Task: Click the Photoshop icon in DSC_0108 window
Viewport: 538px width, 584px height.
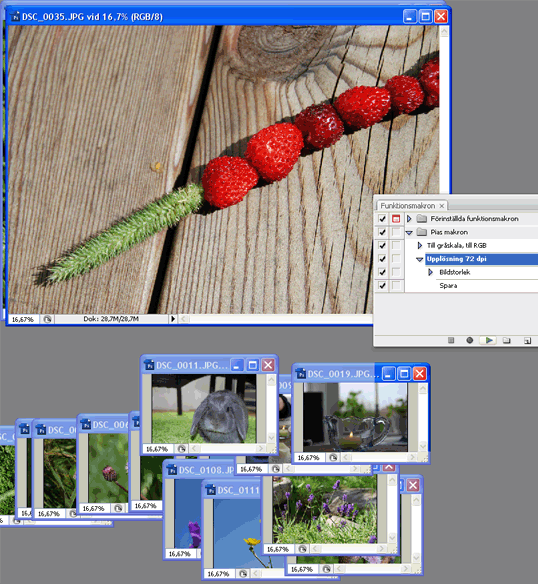Action: (171, 470)
